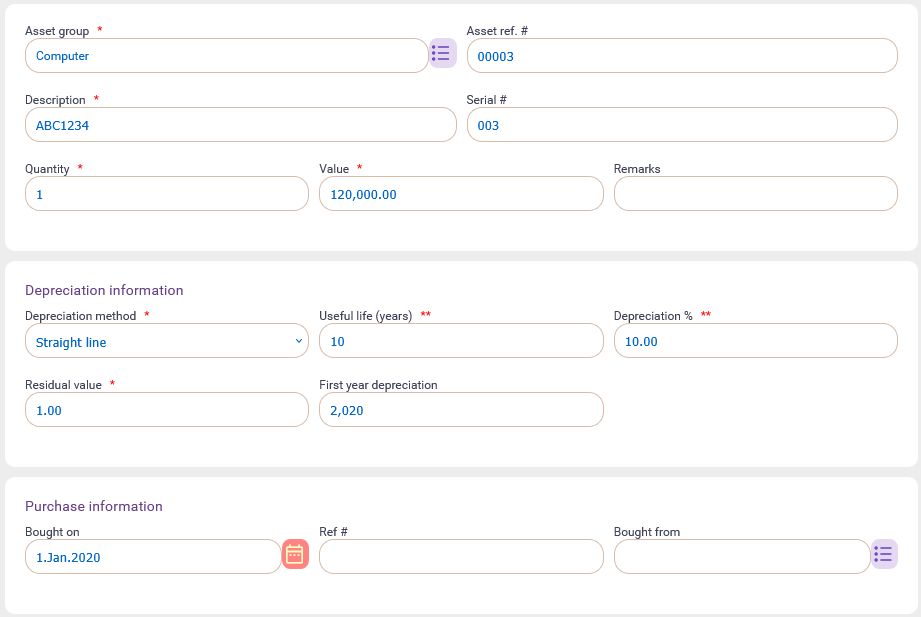Click the Useful life (years) label
The width and height of the screenshot is (921, 617).
365,316
